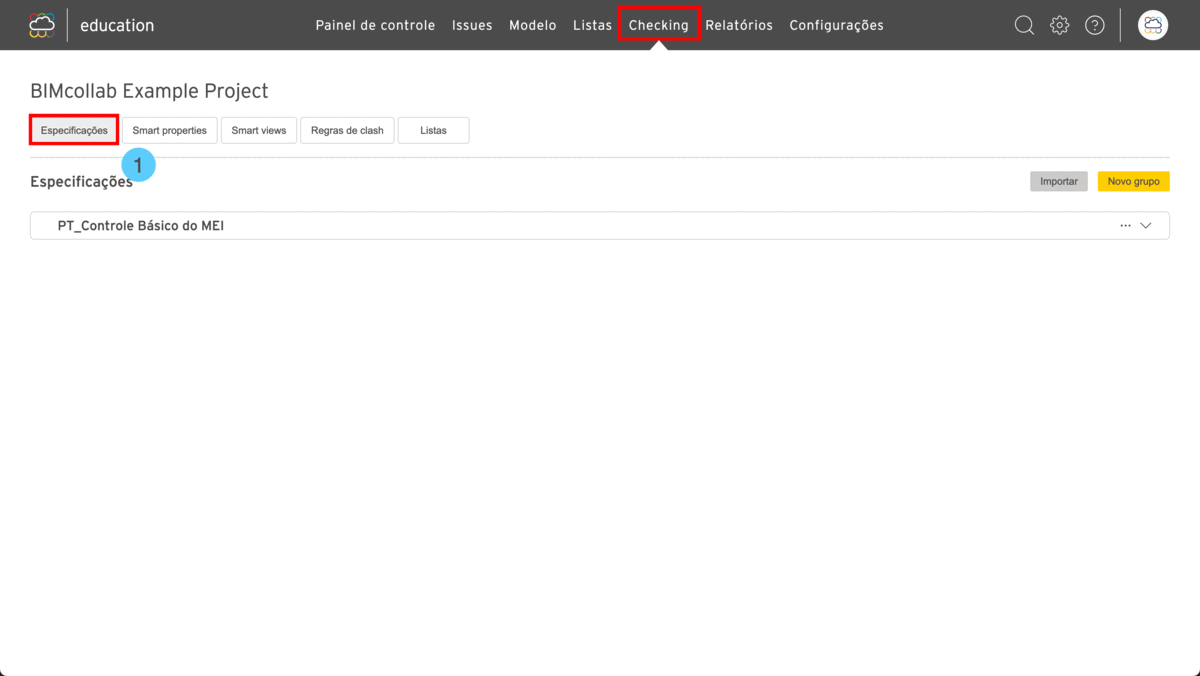The width and height of the screenshot is (1200, 676).
Task: Go to Painel de controle
Action: (375, 25)
